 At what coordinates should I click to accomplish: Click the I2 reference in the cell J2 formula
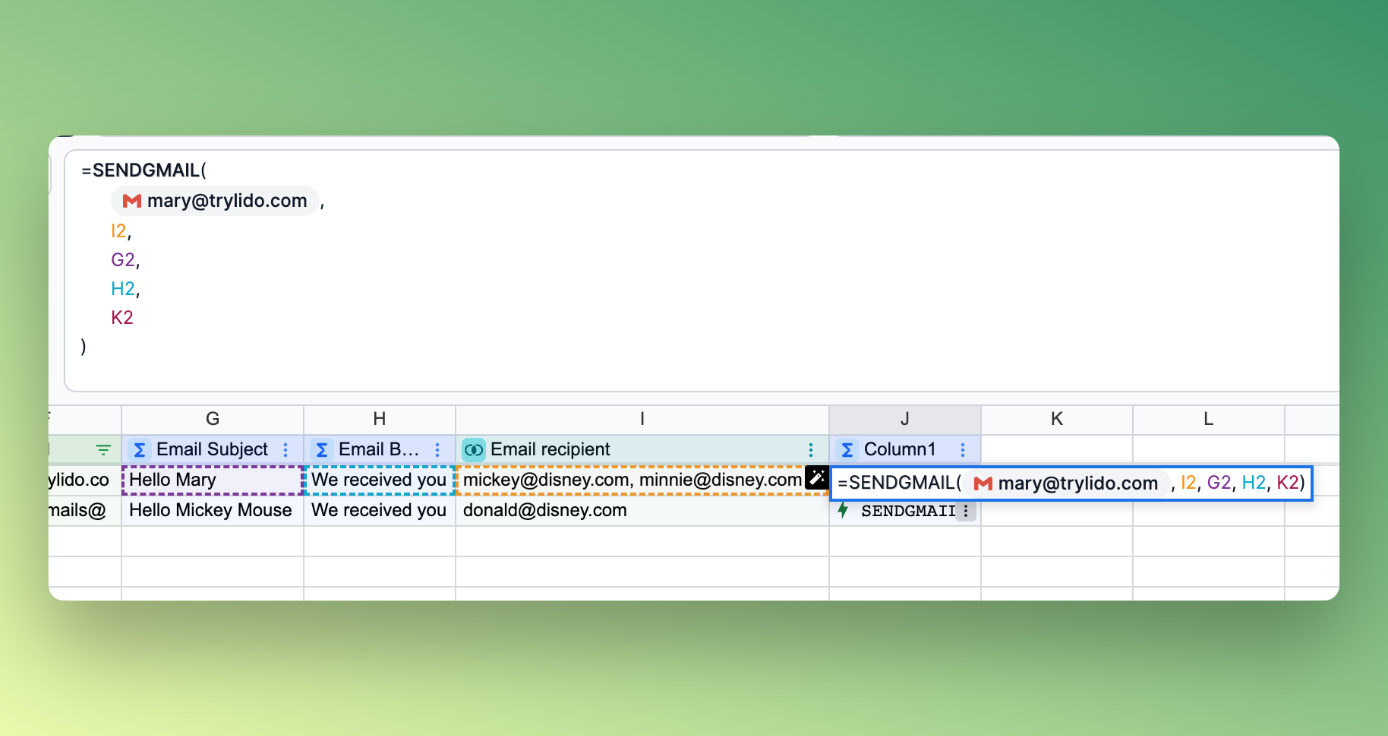click(1188, 484)
